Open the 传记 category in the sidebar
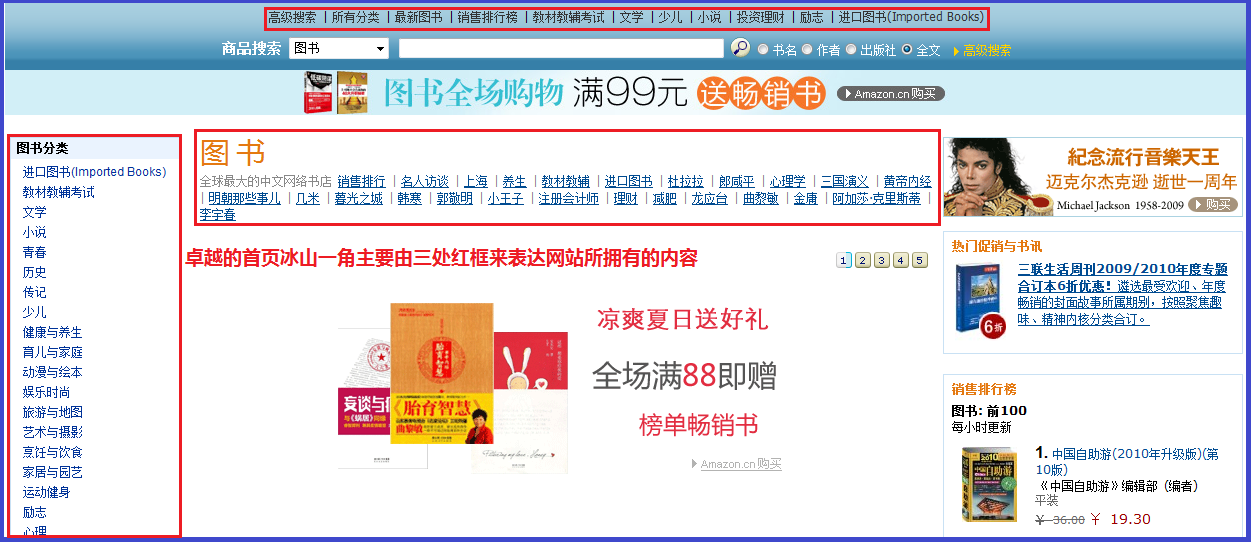The width and height of the screenshot is (1251, 542). (35, 292)
